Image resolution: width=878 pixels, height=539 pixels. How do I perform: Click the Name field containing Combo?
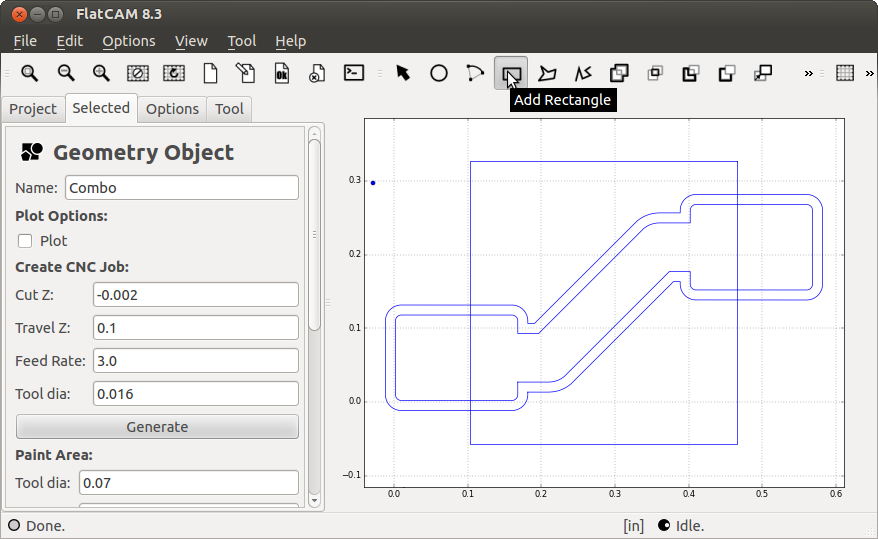point(182,188)
